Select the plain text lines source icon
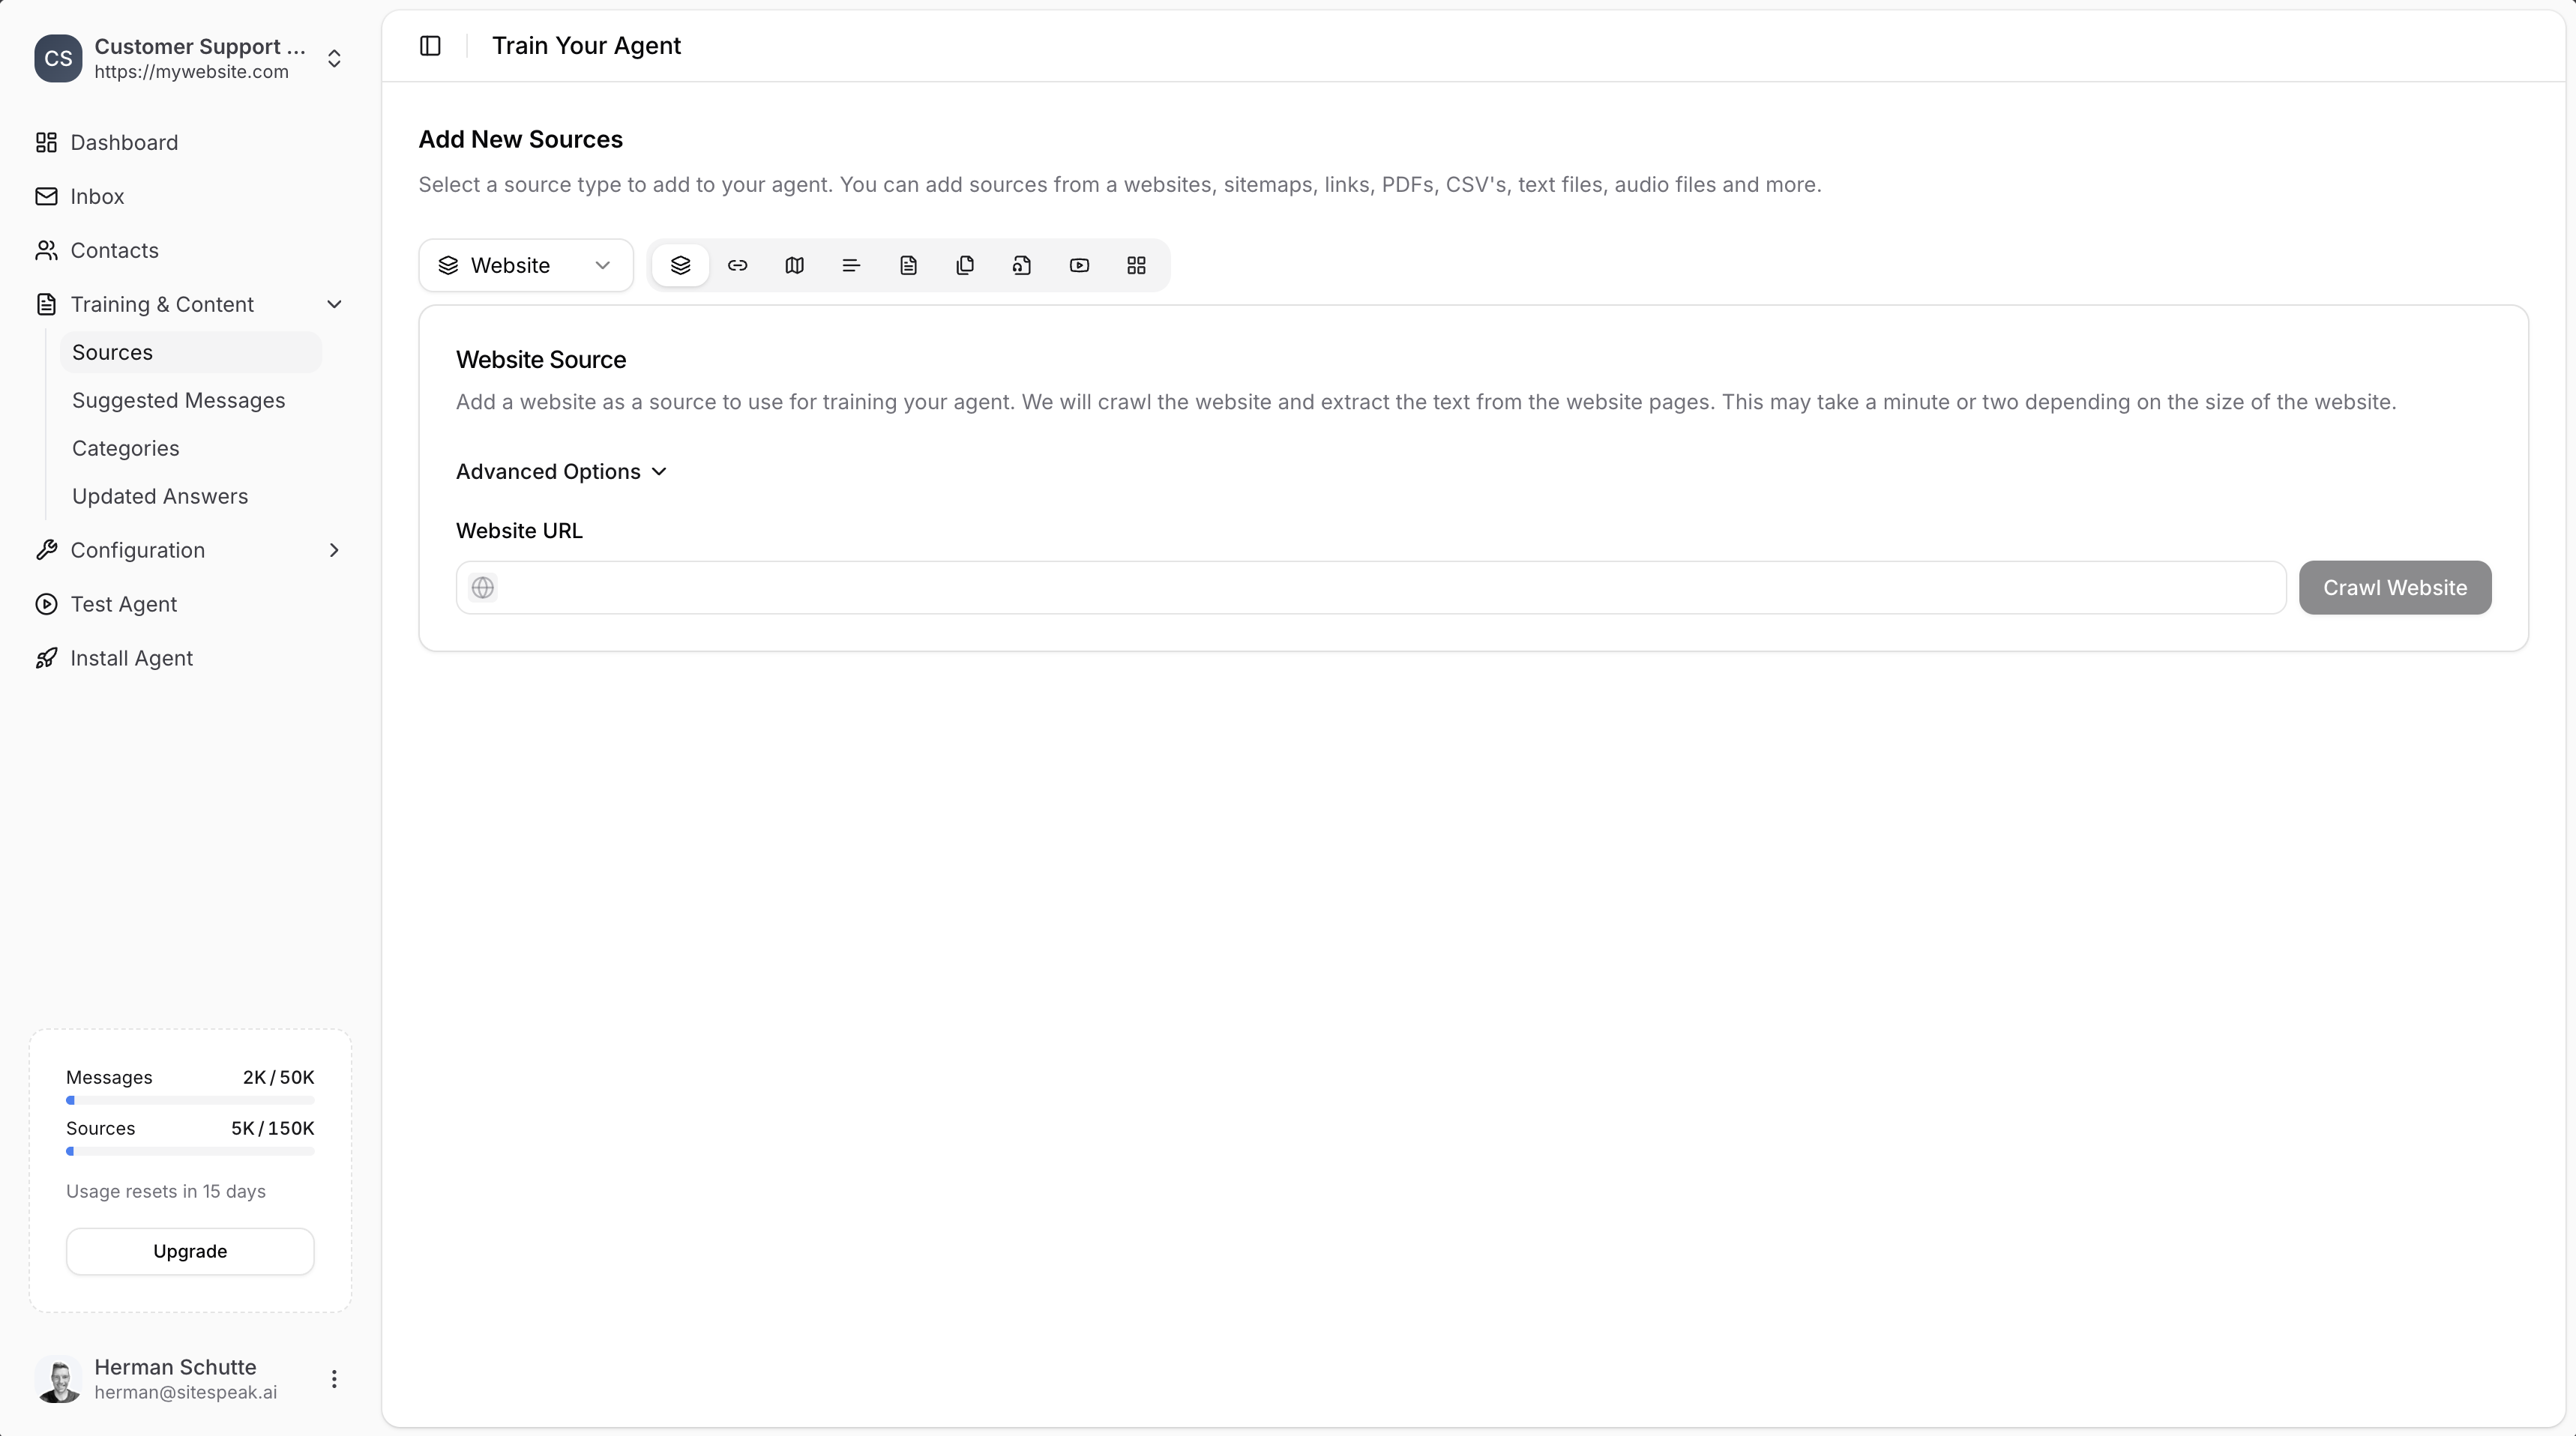Screen dimensions: 2576x1436 pyautogui.click(x=851, y=265)
